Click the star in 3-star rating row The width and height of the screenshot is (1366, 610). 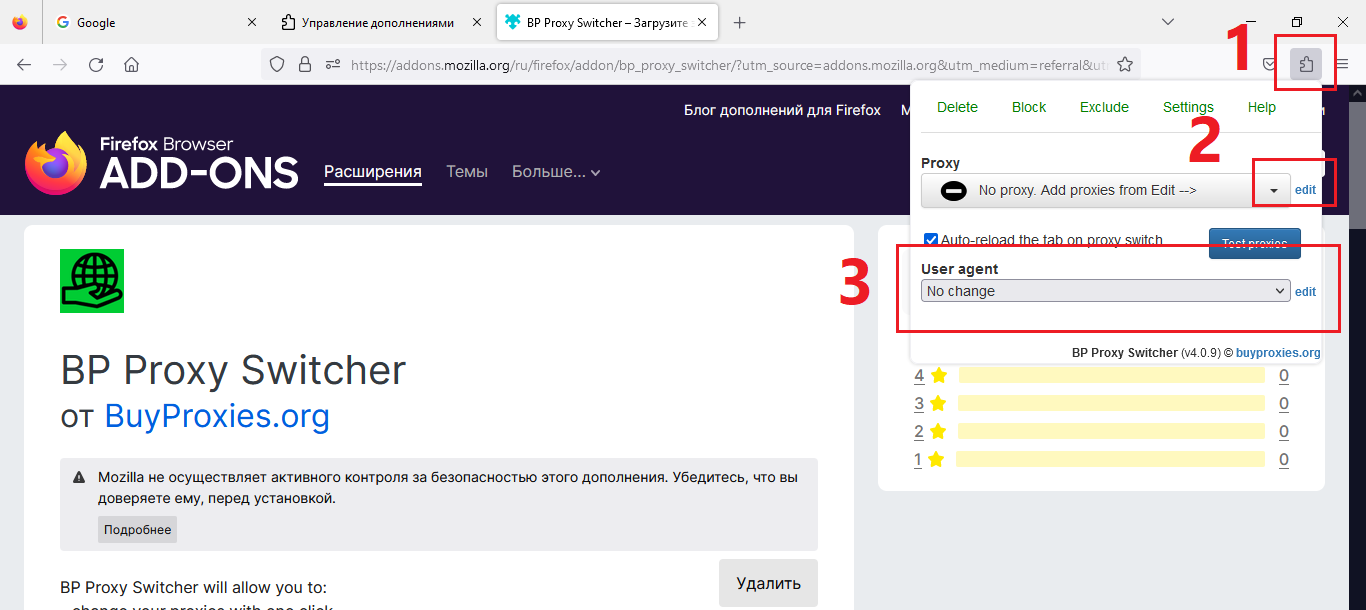point(938,404)
